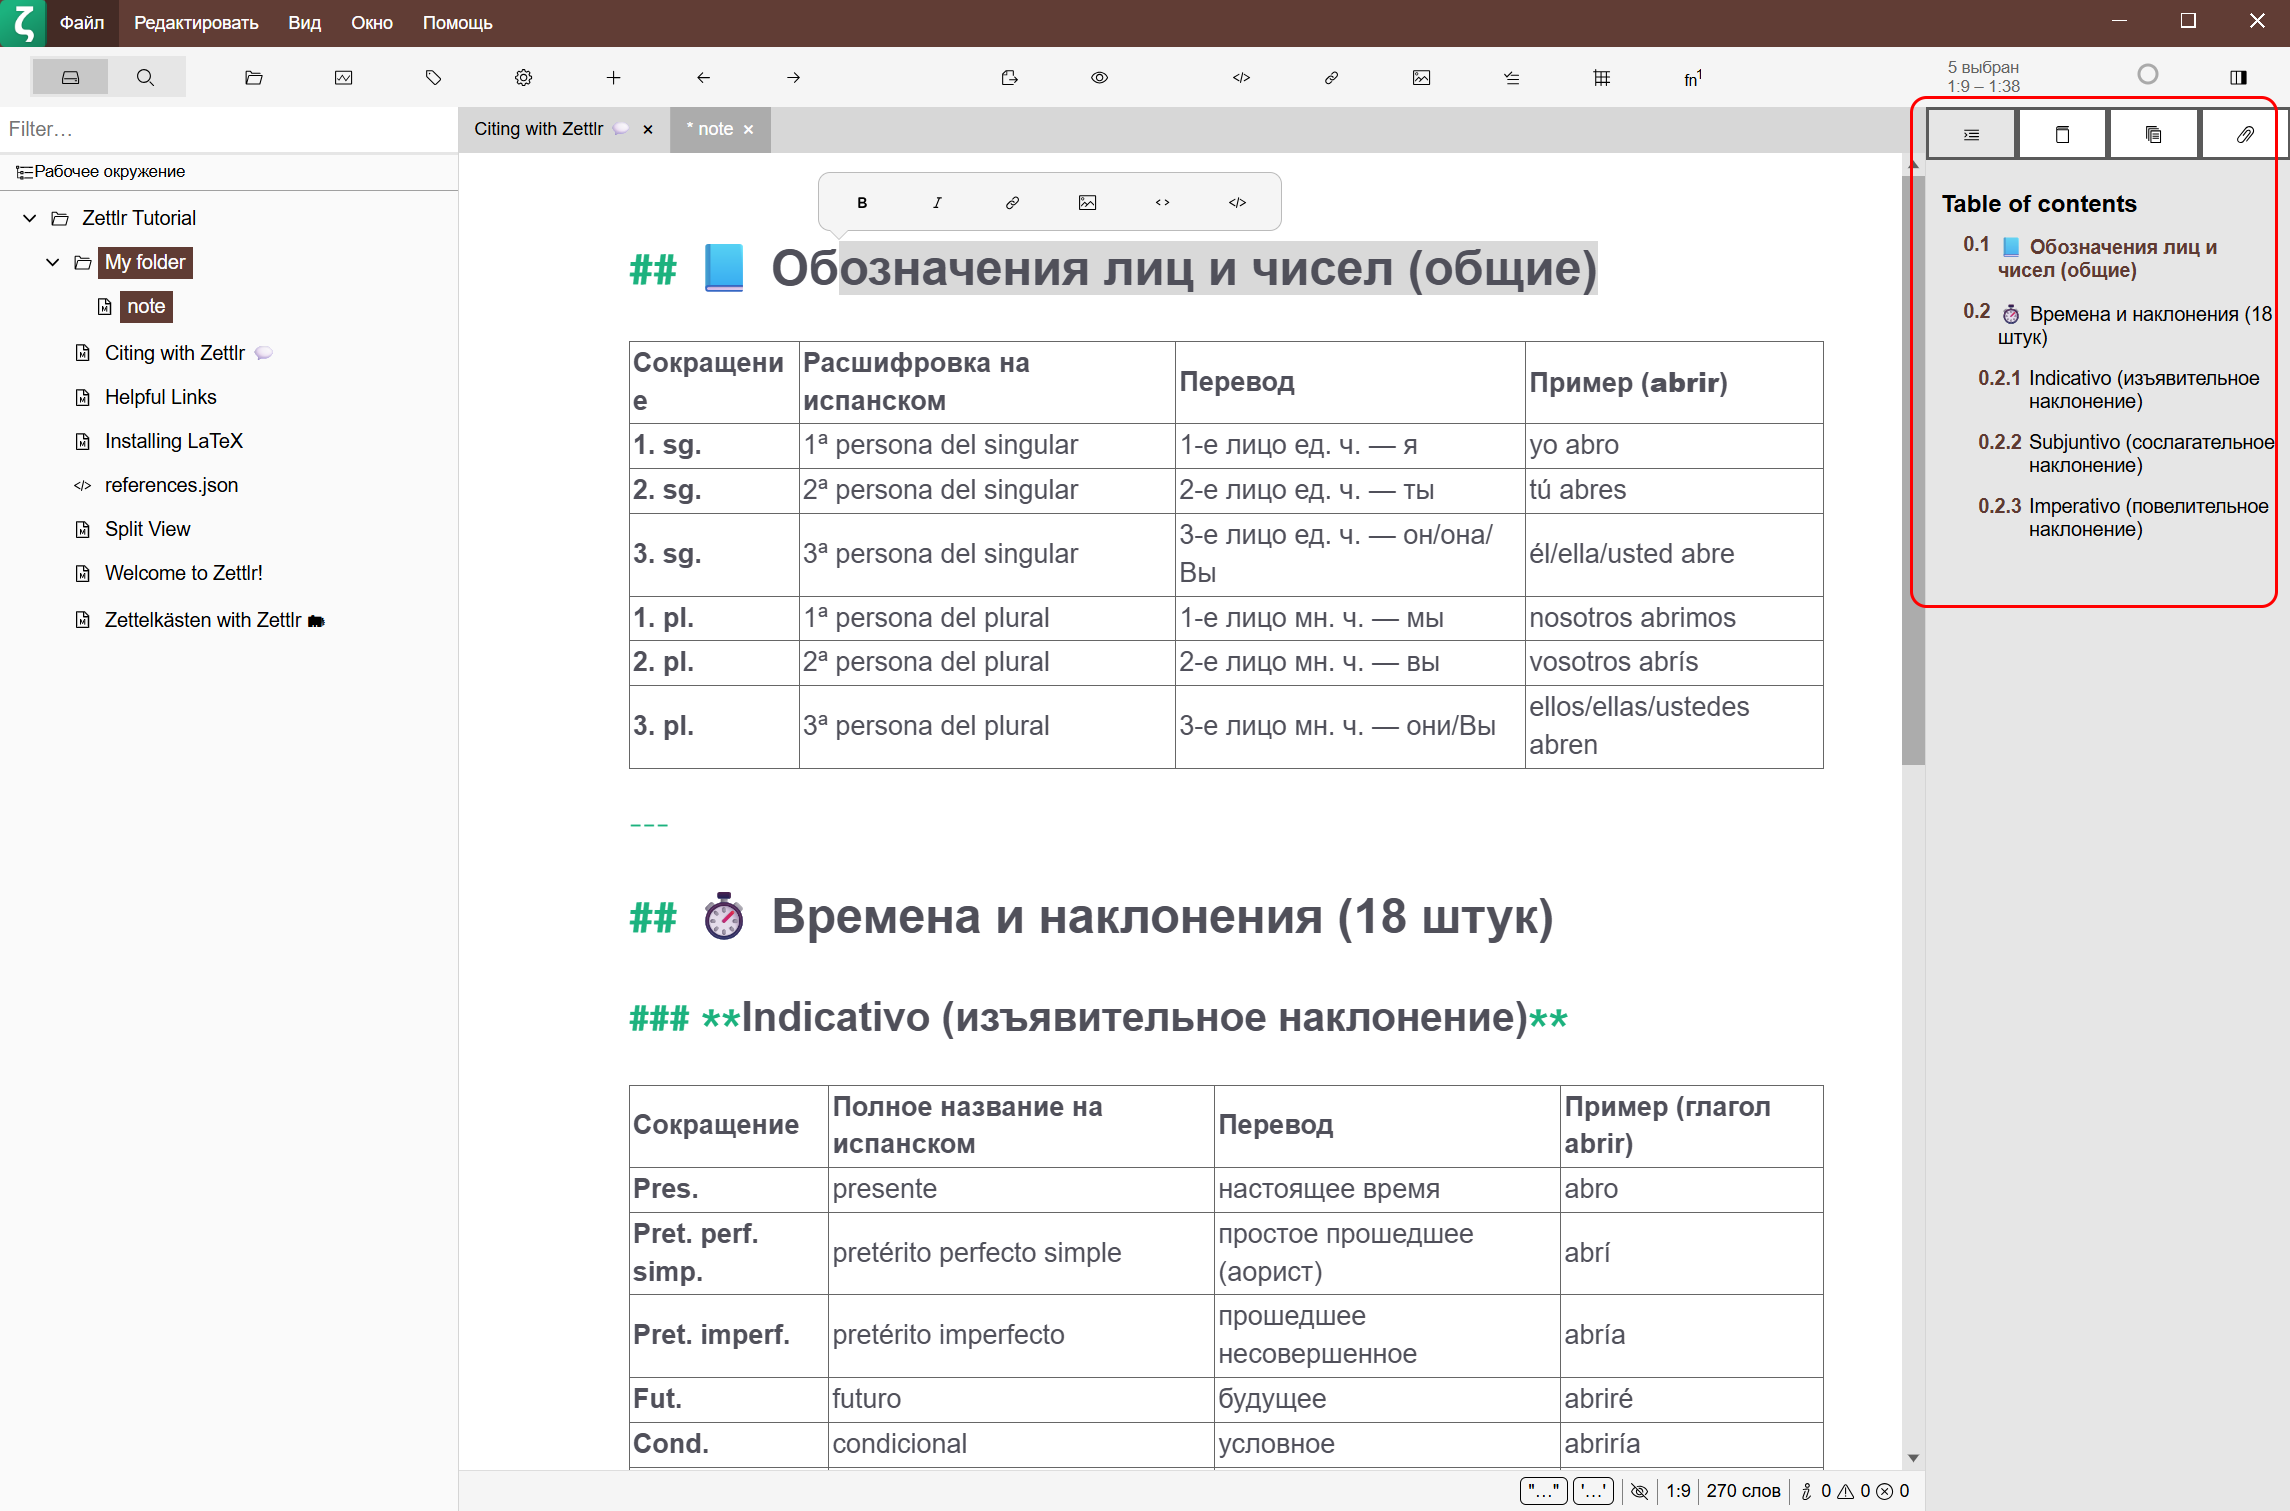Switch to the Citing with Zettlr tab

[x=538, y=129]
